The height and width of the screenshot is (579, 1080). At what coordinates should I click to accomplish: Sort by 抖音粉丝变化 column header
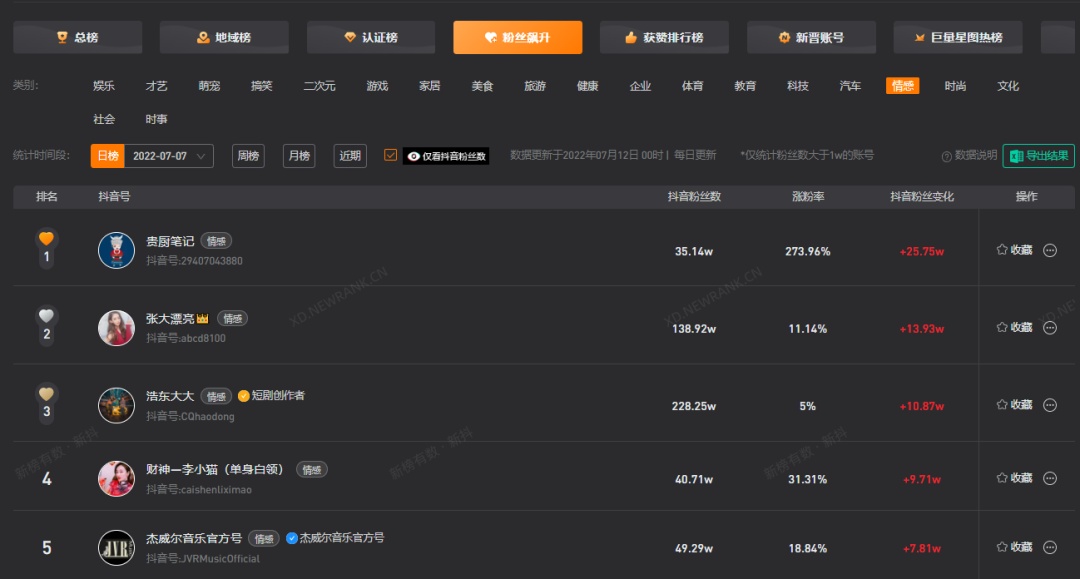(x=922, y=197)
